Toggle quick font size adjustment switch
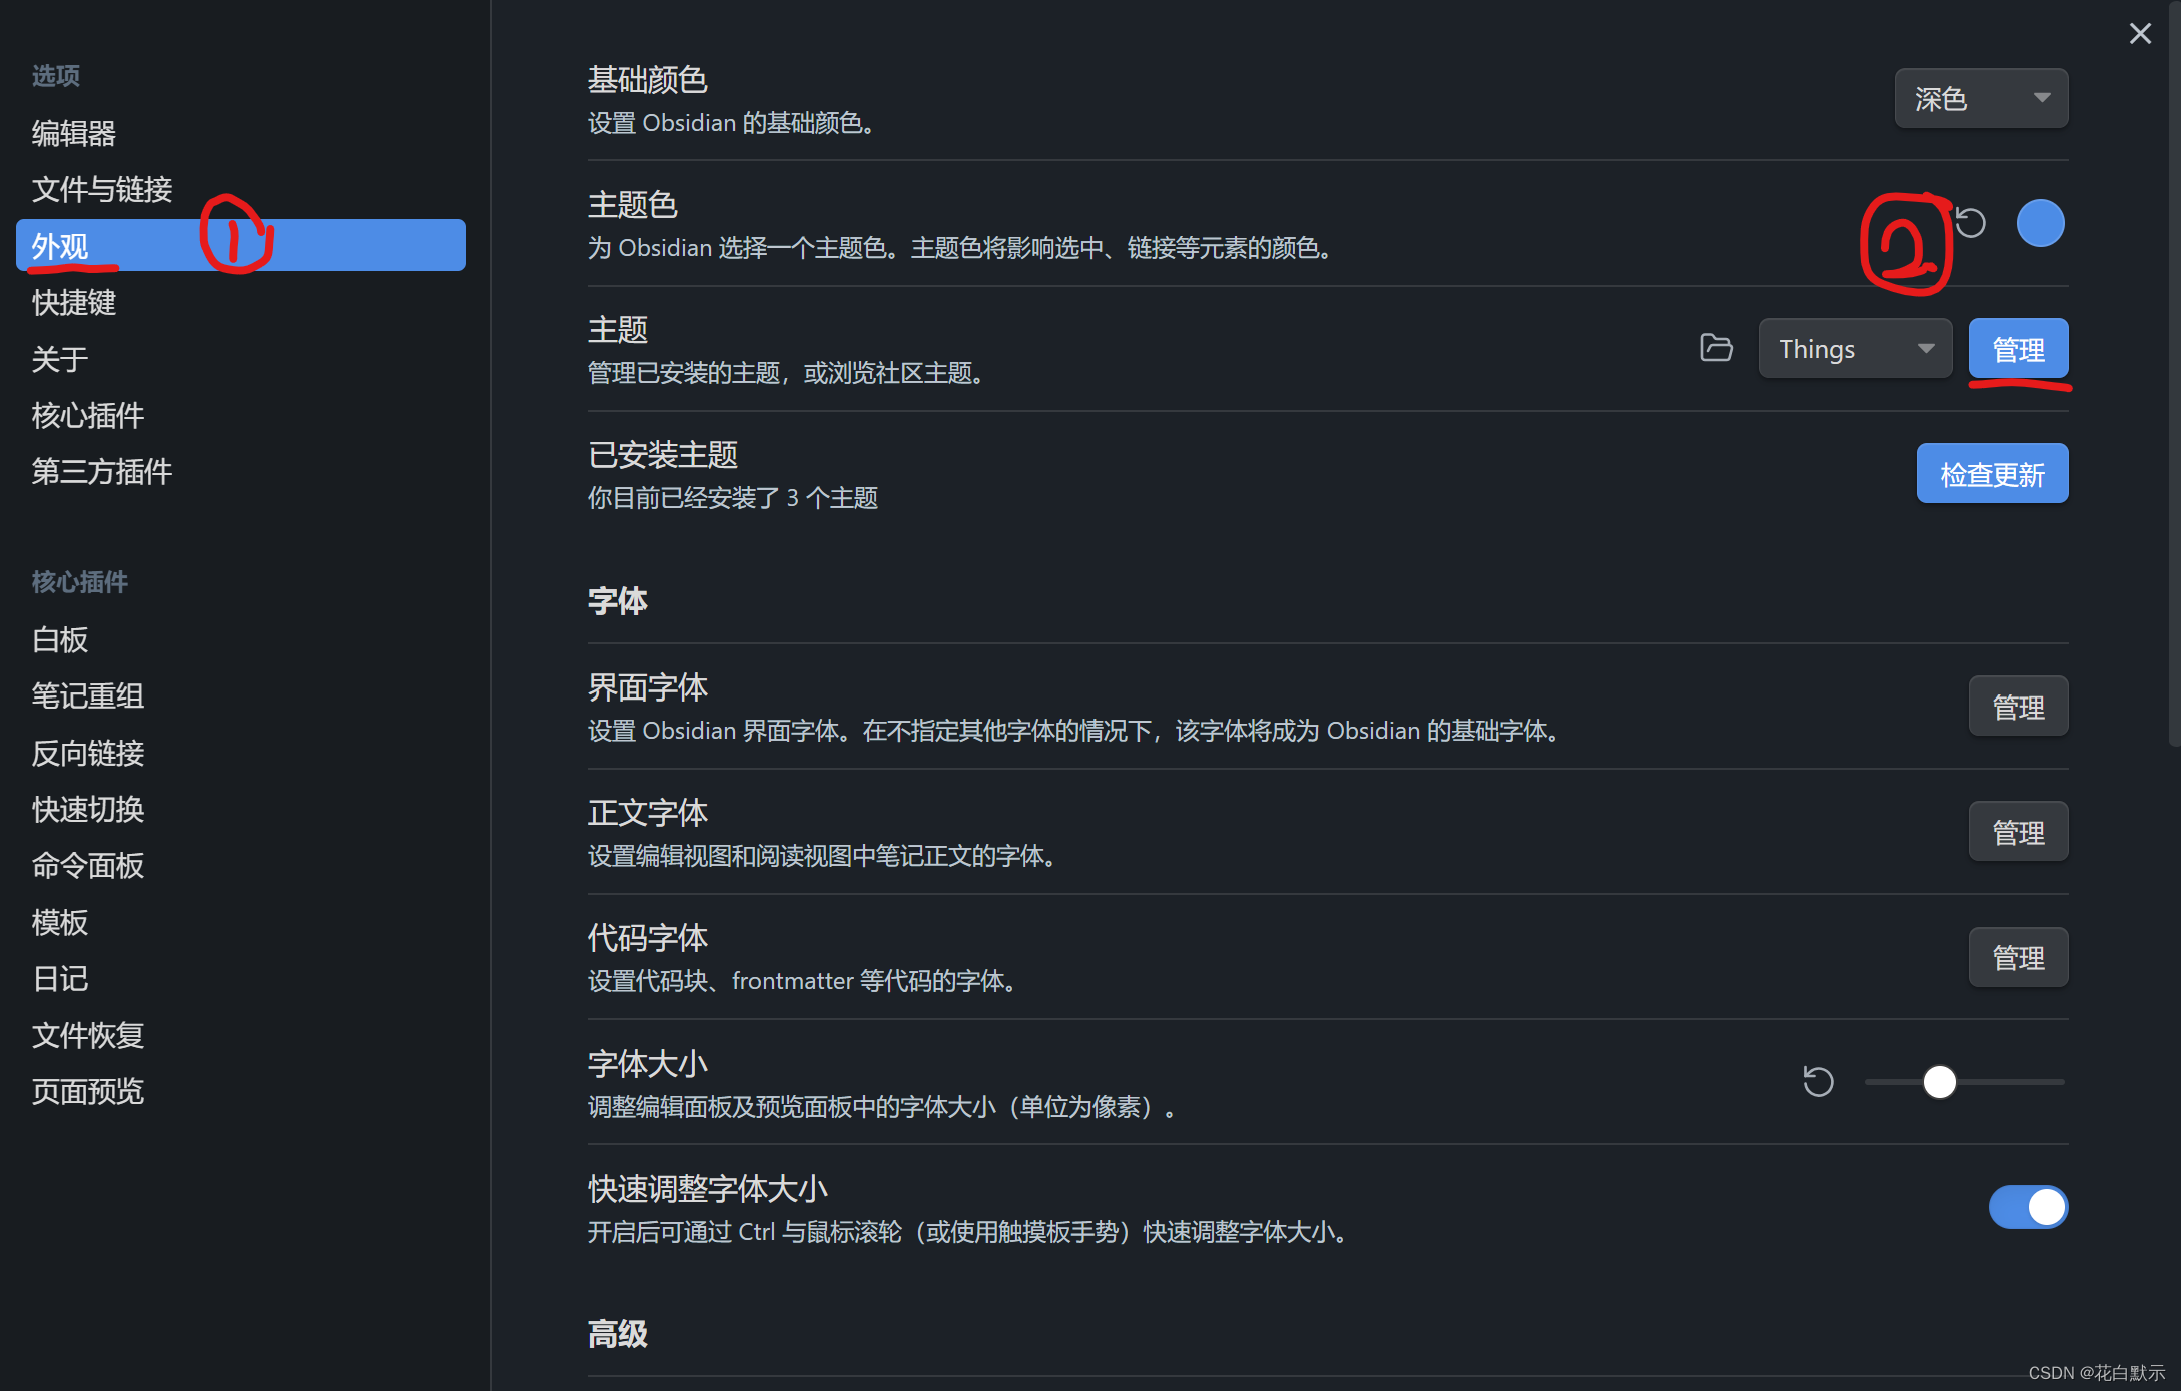Image resolution: width=2182 pixels, height=1392 pixels. (x=2027, y=1207)
